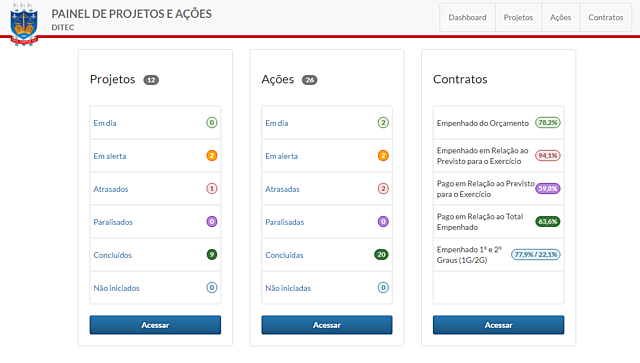Open Concluídas actions link
This screenshot has height=363, width=640.
click(x=284, y=255)
